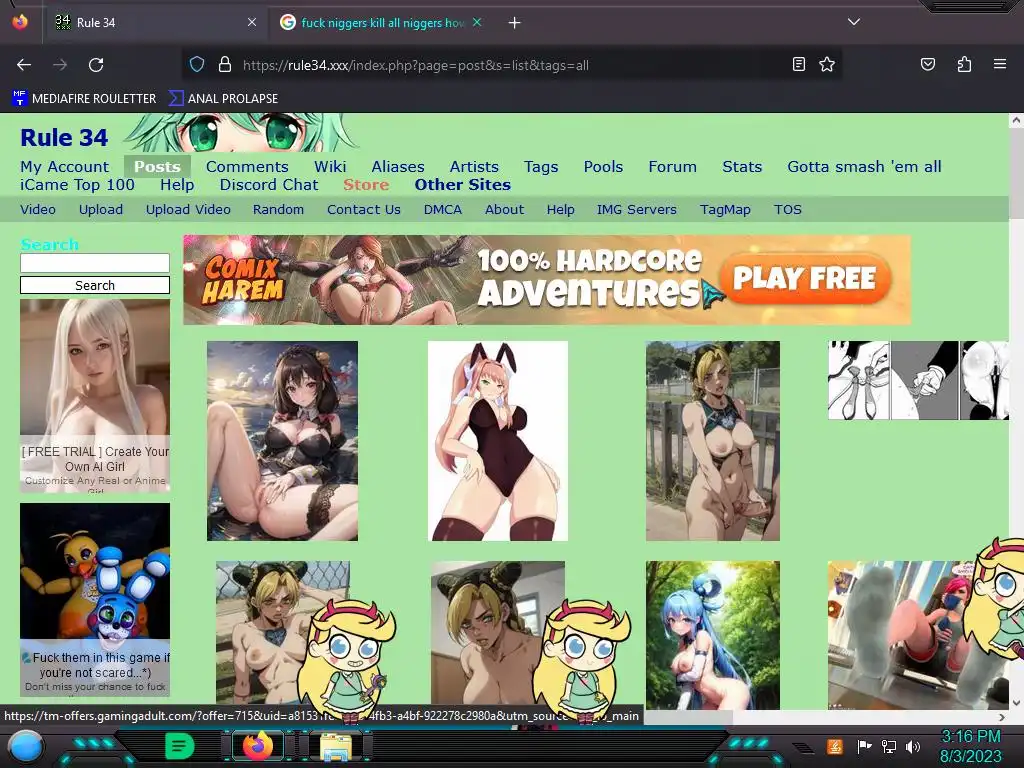
Task: Click the Upload Video link
Action: [188, 210]
